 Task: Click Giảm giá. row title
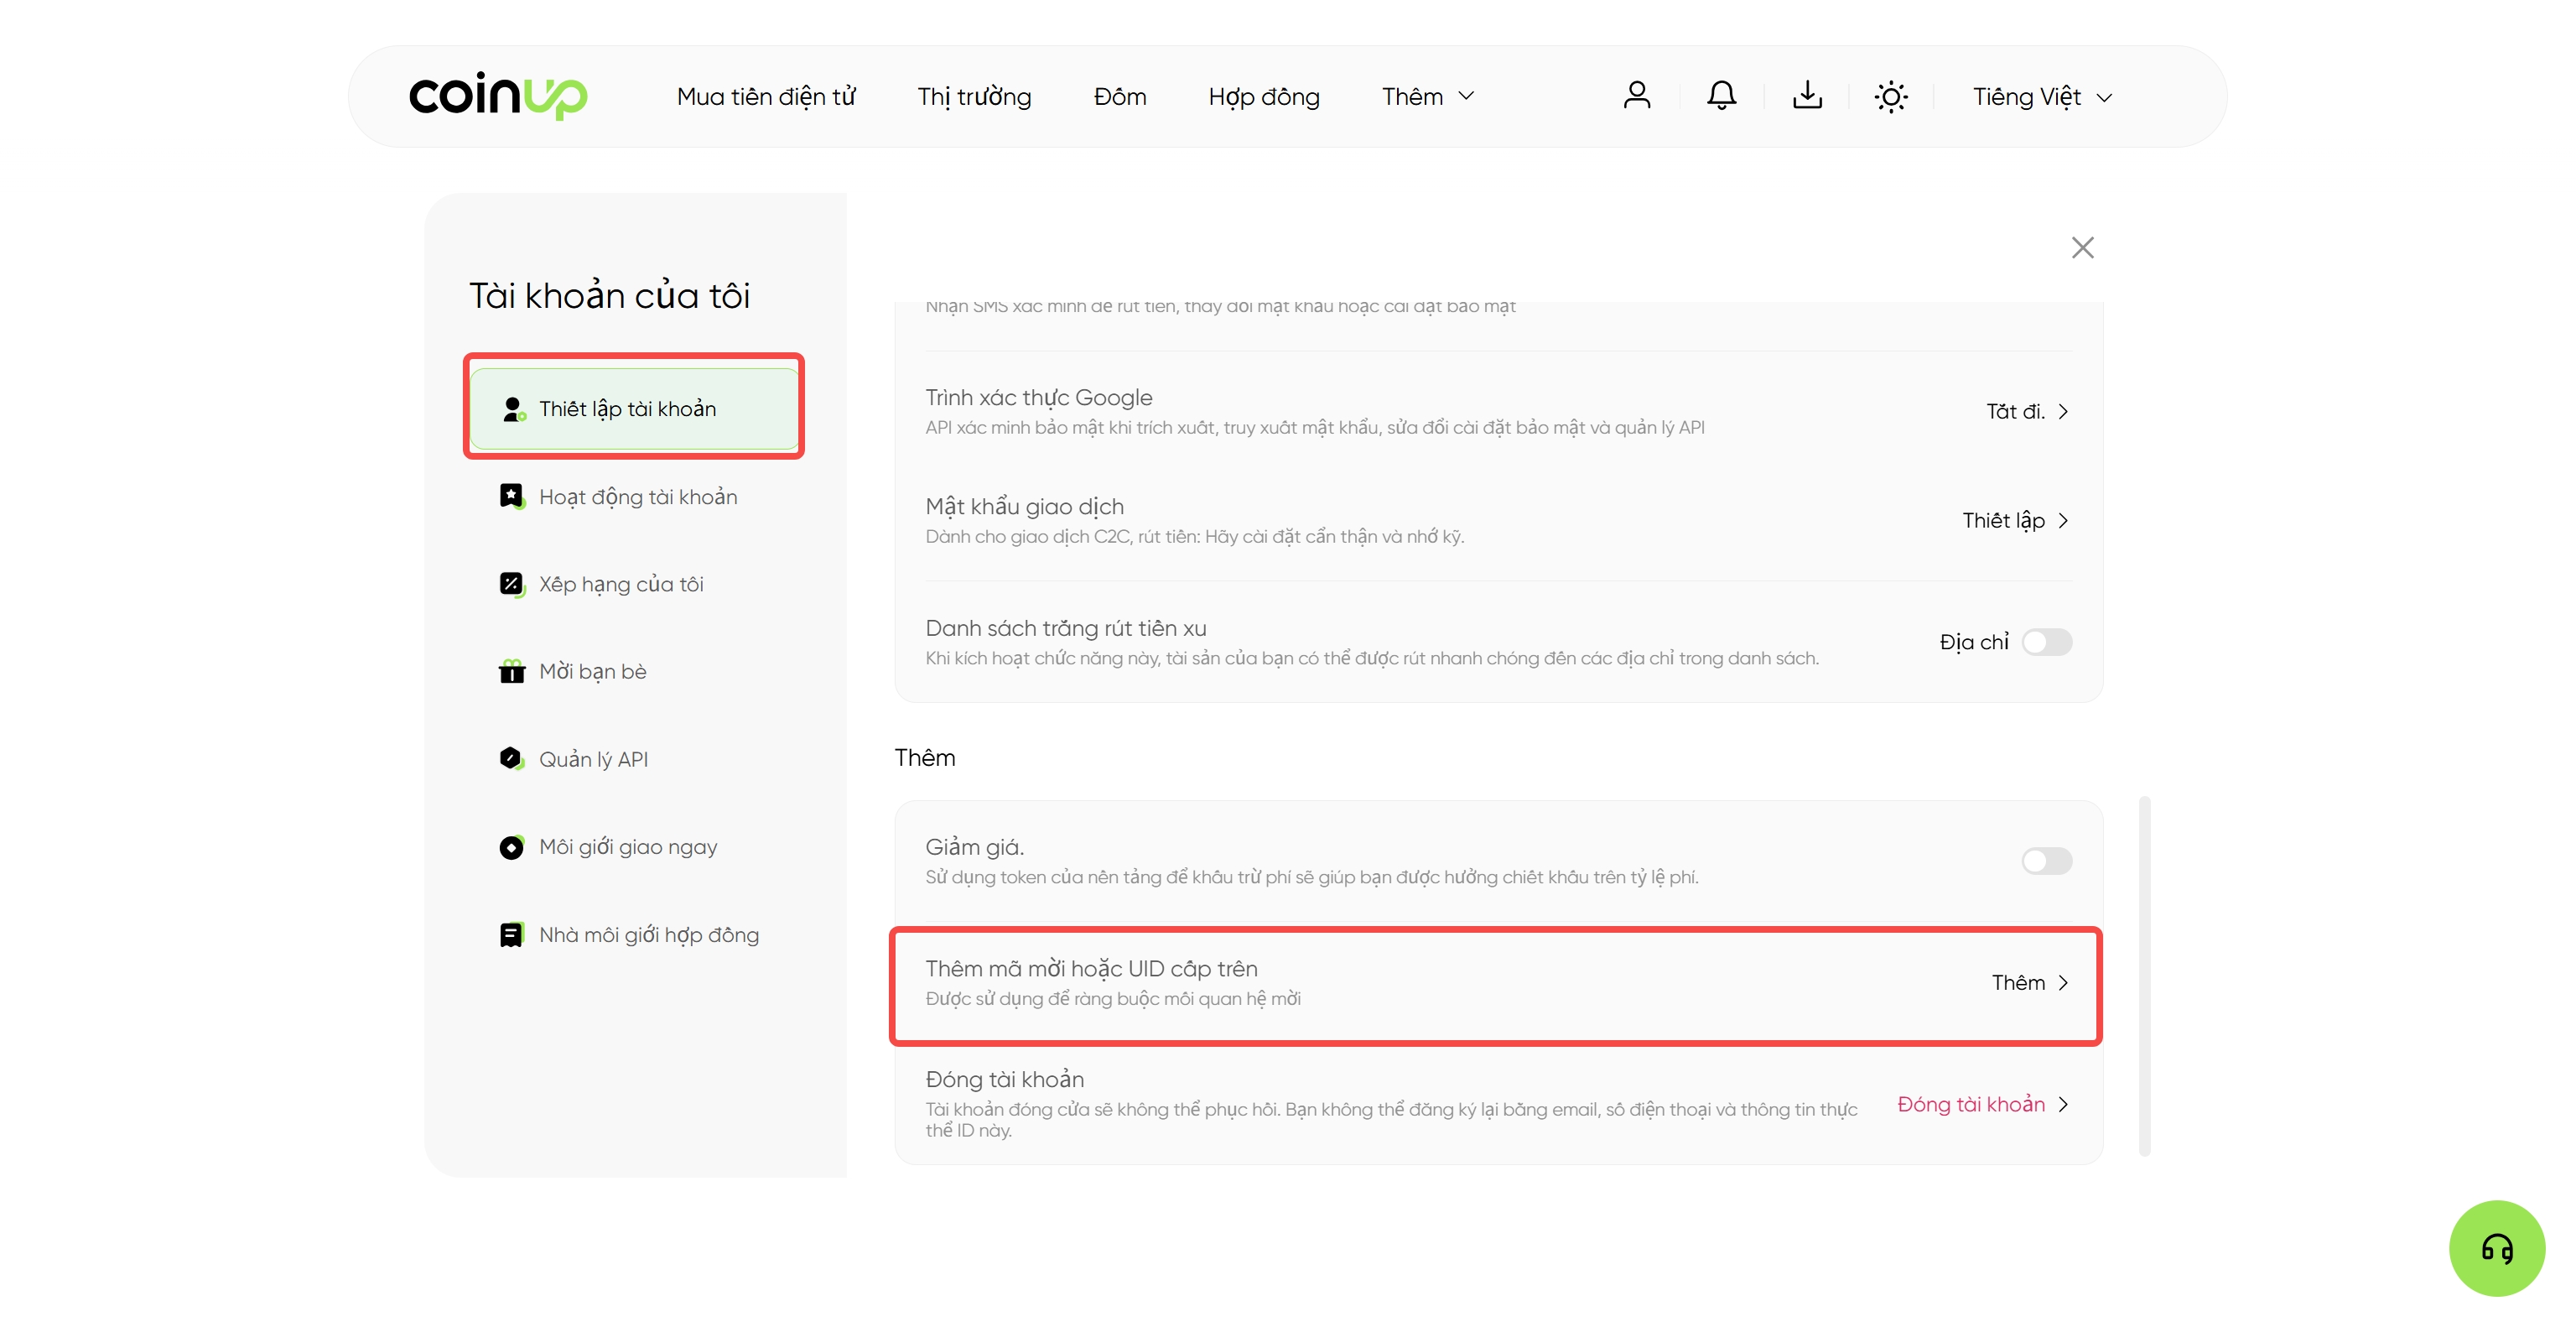point(975,848)
